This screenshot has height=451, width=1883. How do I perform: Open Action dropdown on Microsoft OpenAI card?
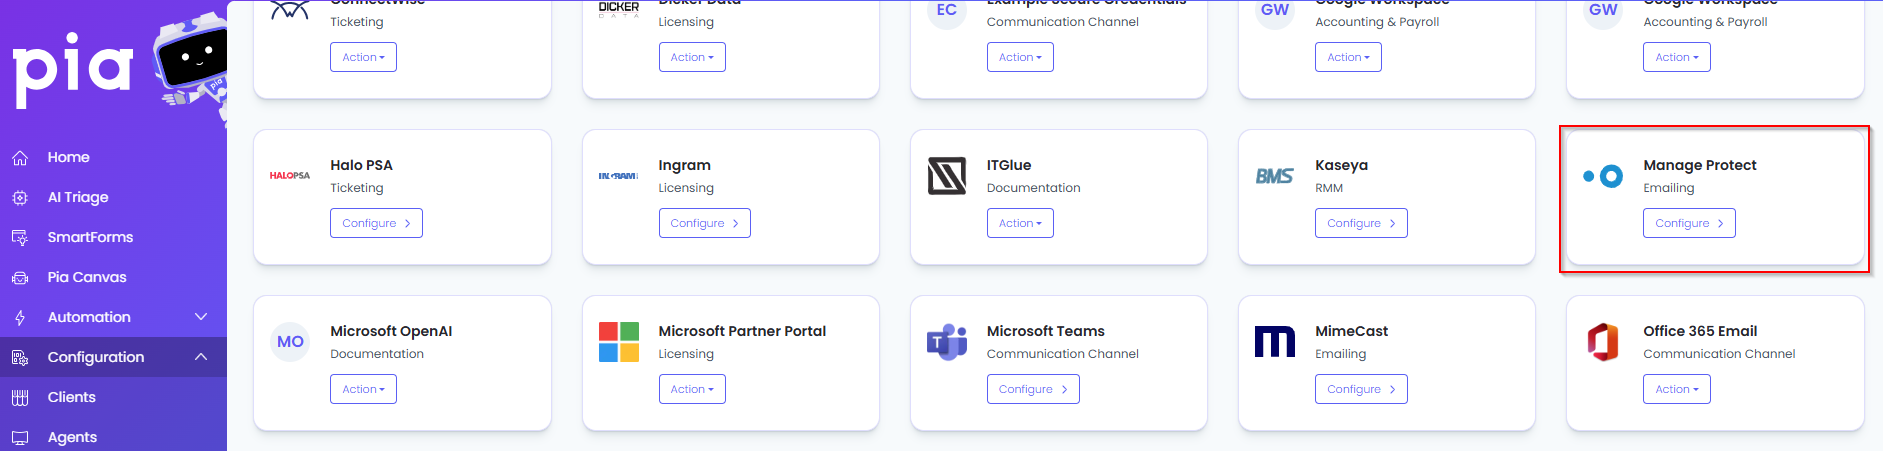(x=363, y=389)
